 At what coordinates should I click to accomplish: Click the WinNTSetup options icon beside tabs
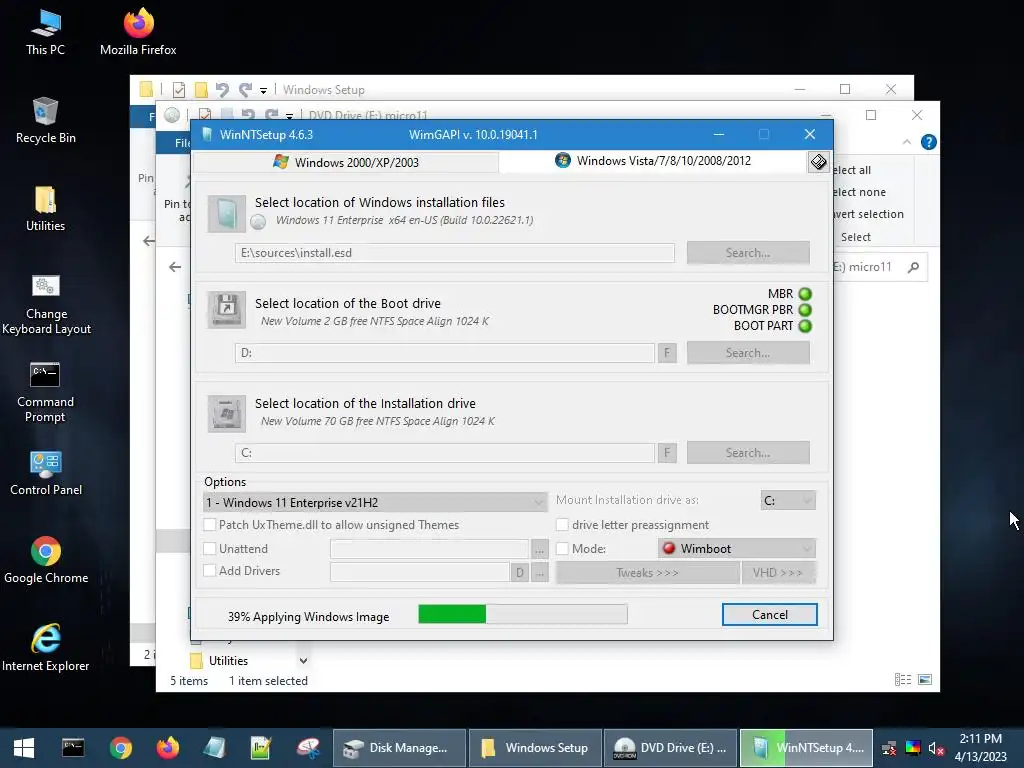818,161
